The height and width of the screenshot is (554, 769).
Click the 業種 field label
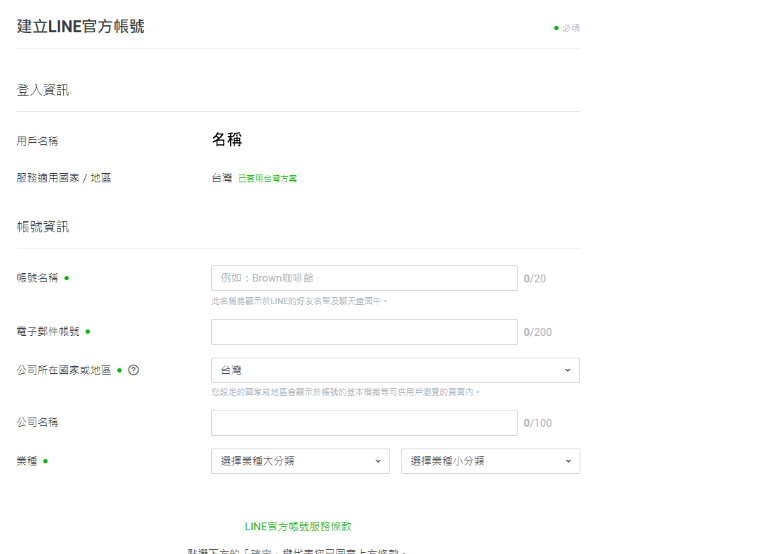(27, 461)
